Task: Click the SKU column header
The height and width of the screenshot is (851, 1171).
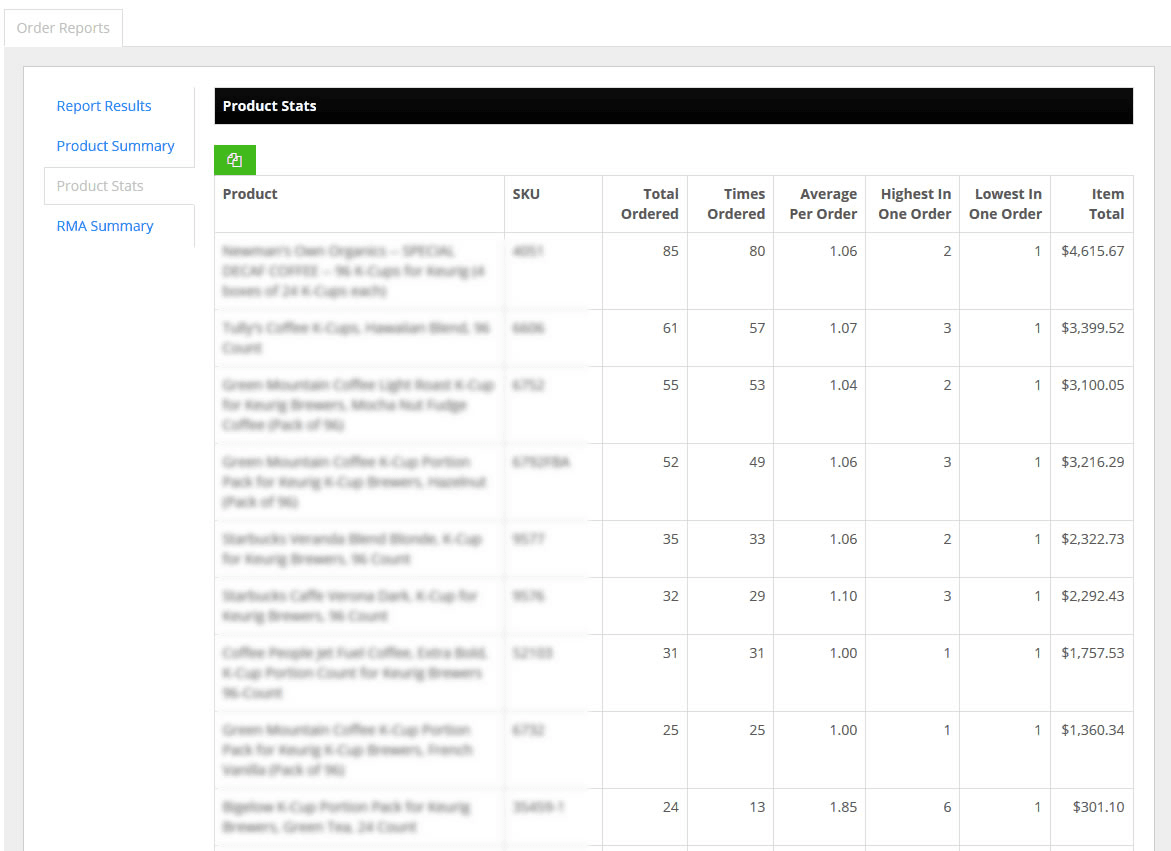Action: pyautogui.click(x=526, y=194)
